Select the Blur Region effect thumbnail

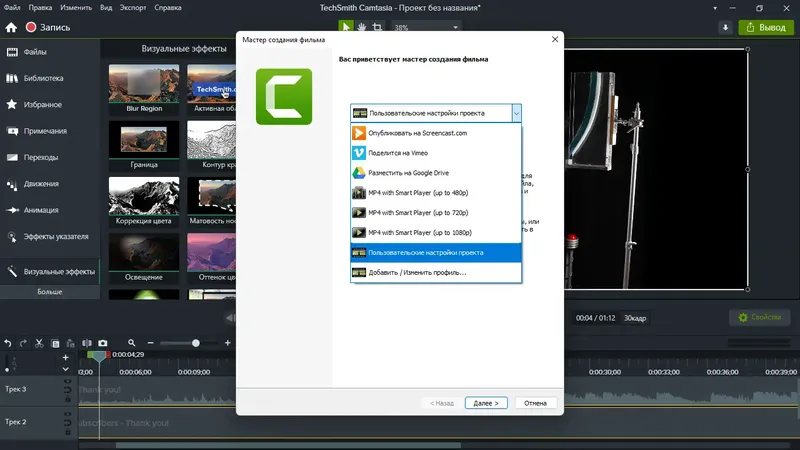(144, 88)
